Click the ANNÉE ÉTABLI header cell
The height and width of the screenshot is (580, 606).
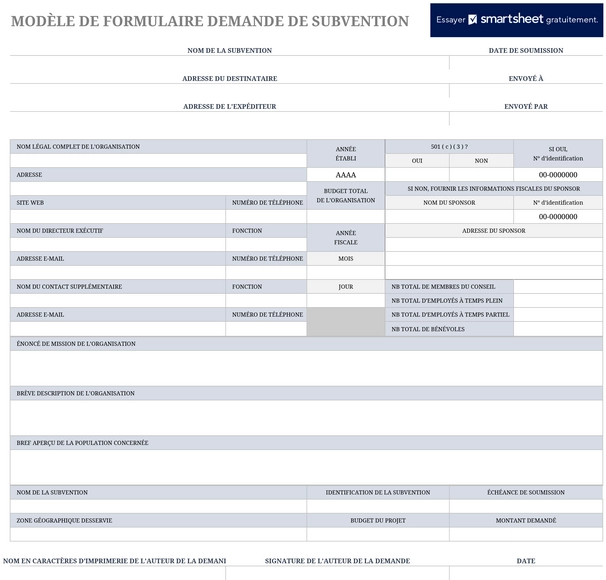[x=346, y=153]
